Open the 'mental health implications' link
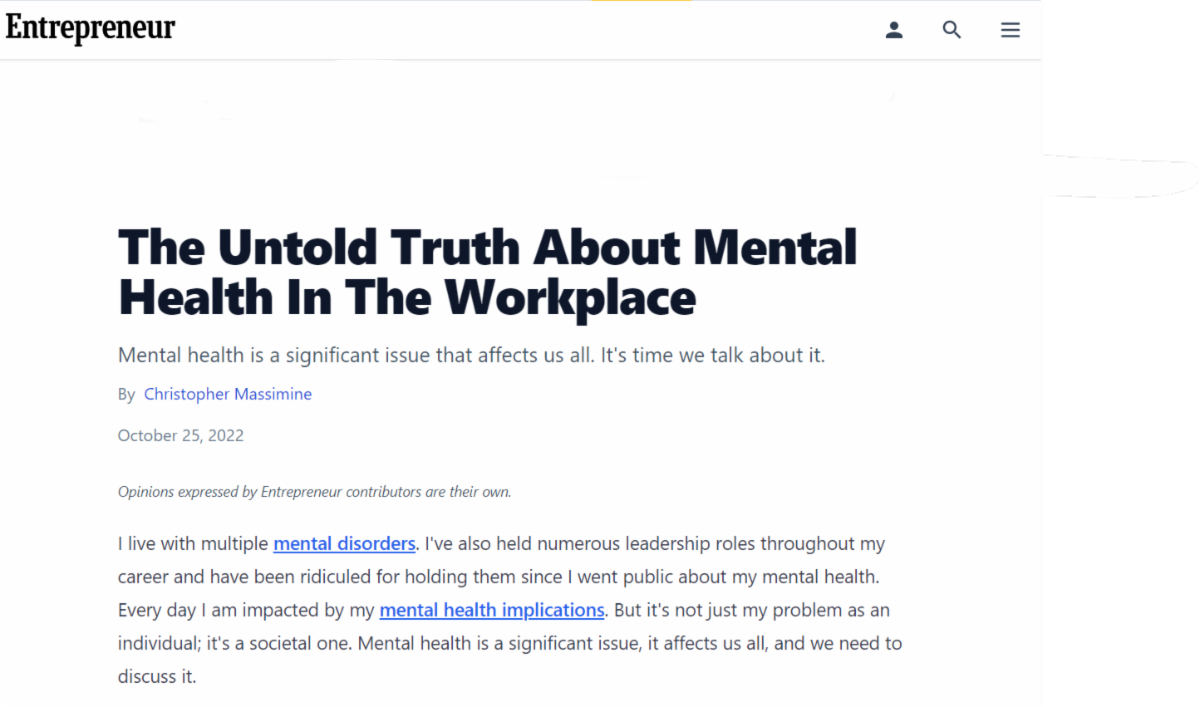Viewport: 1200px width, 707px height. (x=492, y=610)
